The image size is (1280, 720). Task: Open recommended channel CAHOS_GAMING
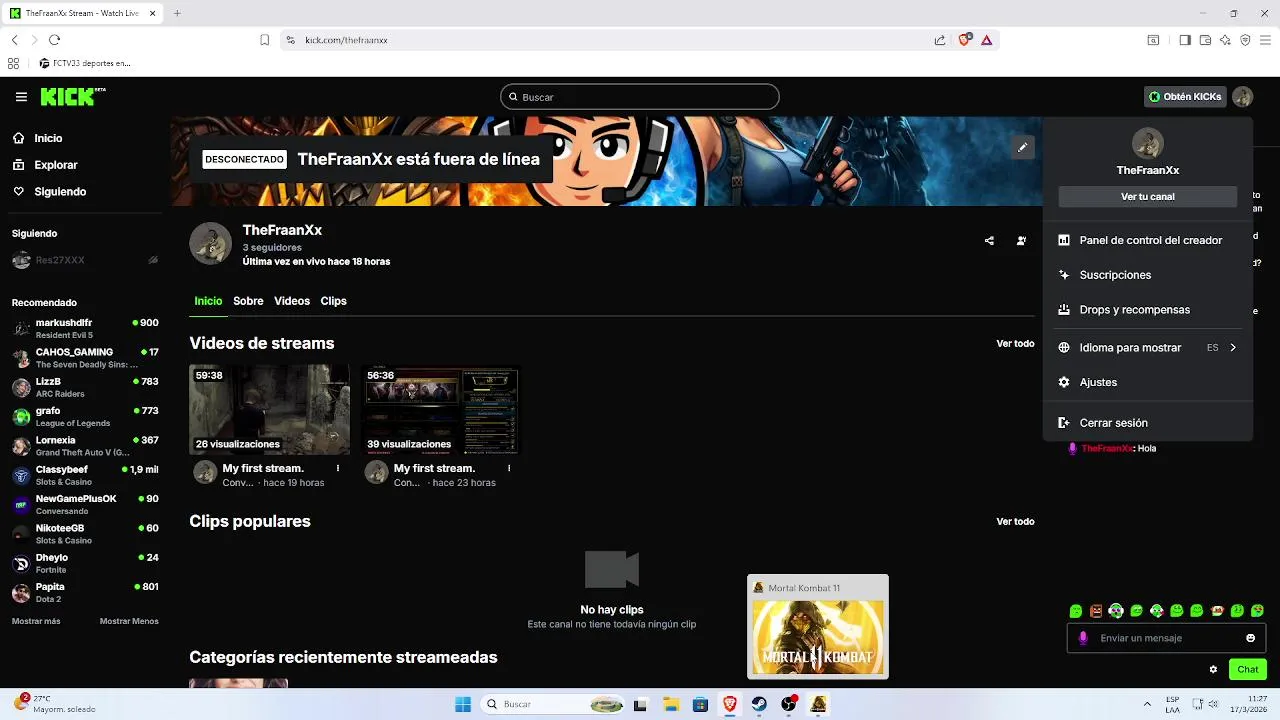[85, 358]
